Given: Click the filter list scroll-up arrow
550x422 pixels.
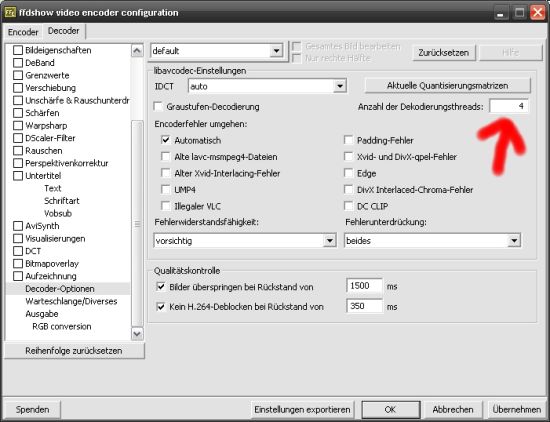Looking at the screenshot, I should [137, 51].
